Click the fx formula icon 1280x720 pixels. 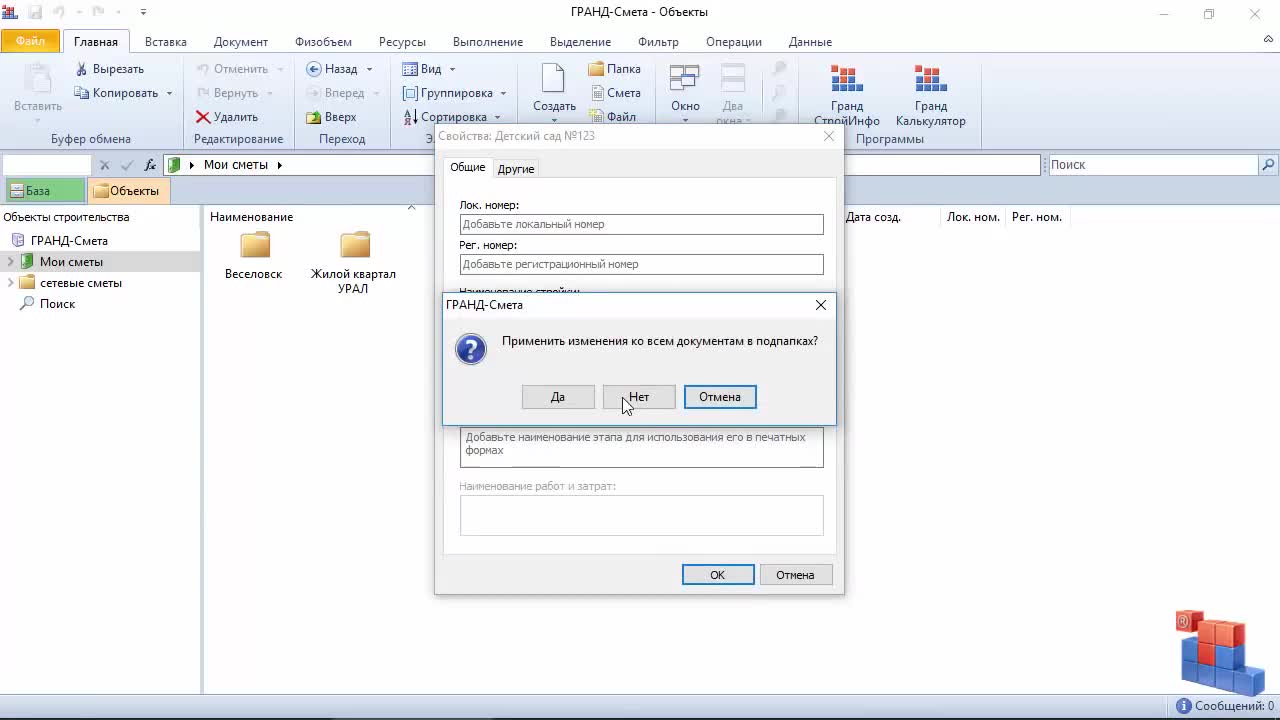[150, 165]
